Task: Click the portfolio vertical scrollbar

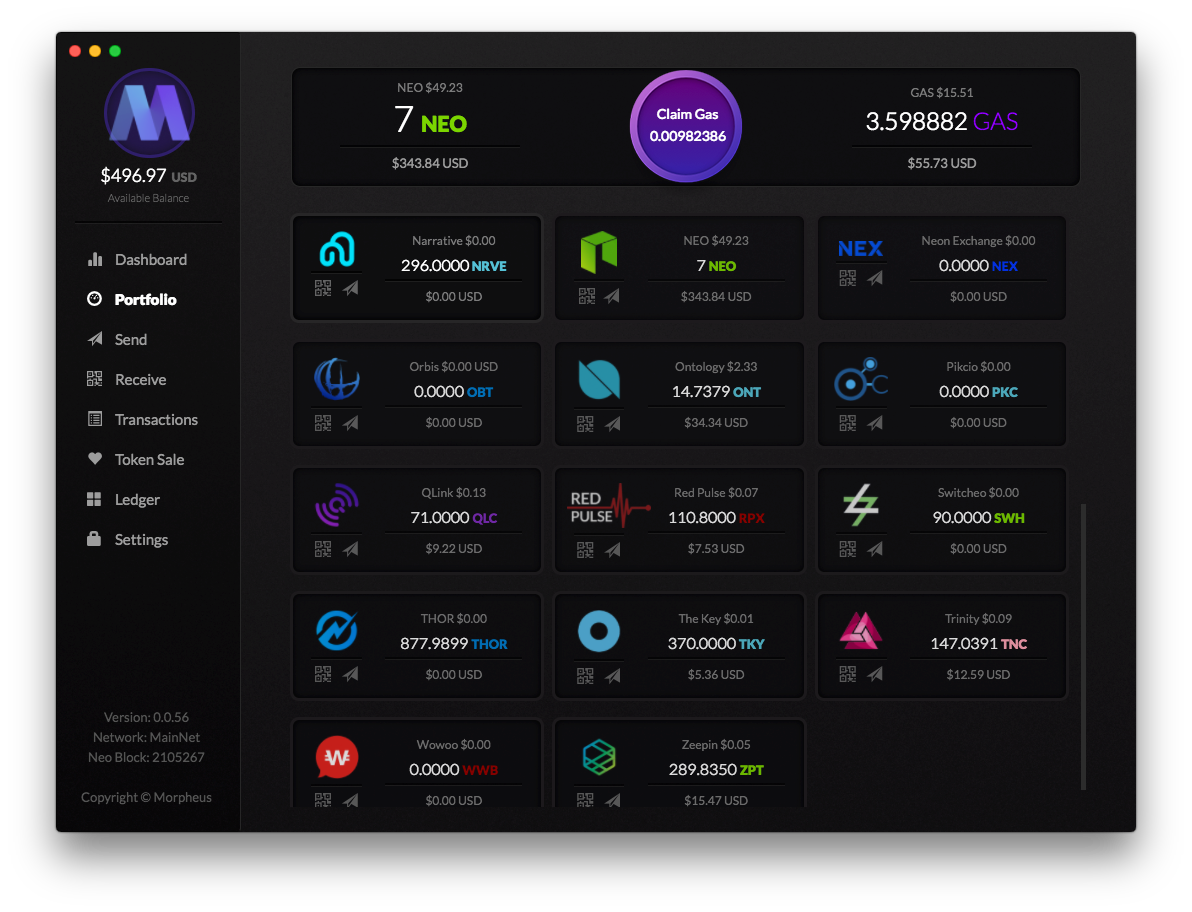Action: 1083,646
